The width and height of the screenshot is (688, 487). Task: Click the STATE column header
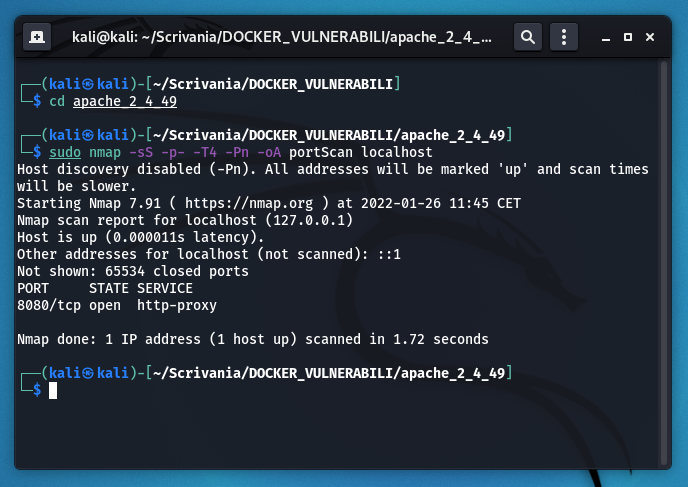[x=109, y=289]
